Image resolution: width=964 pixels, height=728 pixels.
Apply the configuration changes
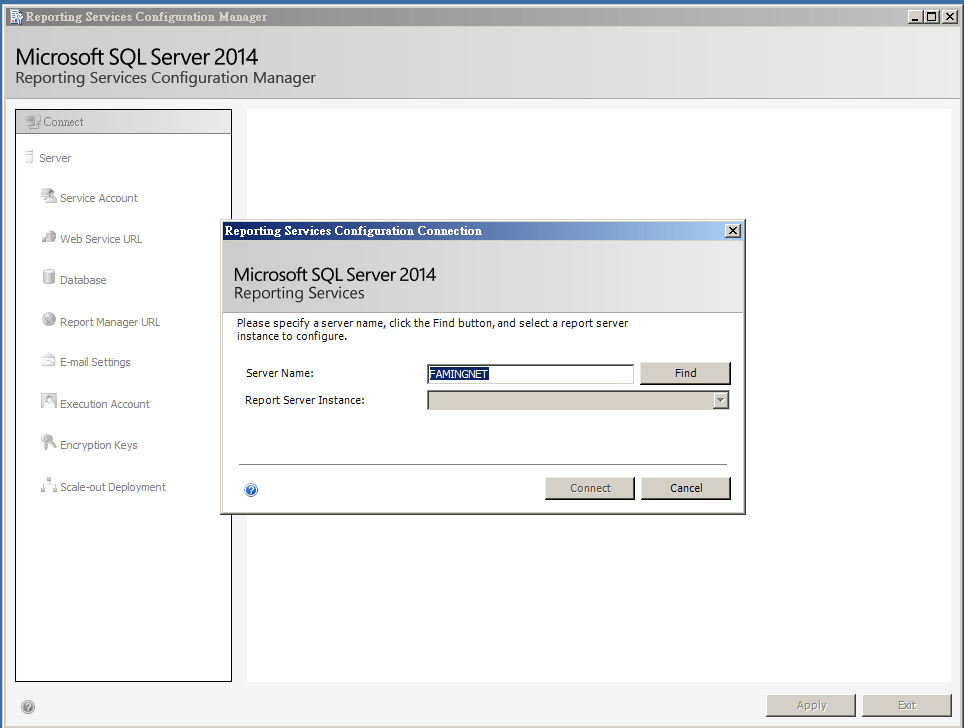point(810,704)
